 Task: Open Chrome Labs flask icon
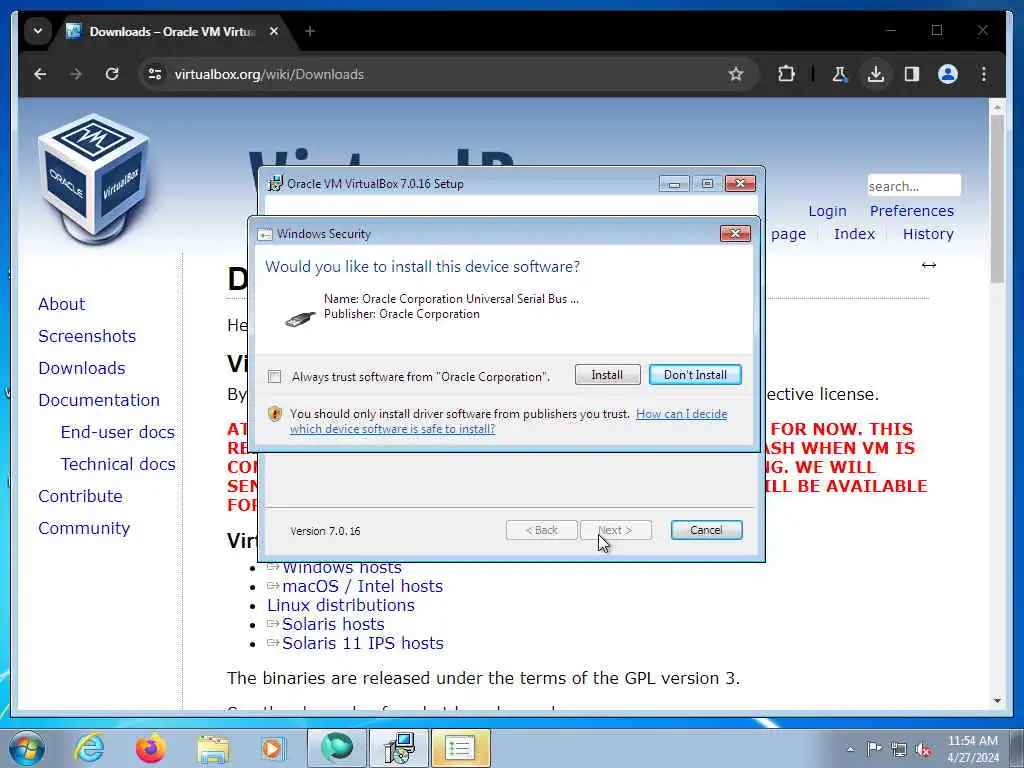coord(840,74)
